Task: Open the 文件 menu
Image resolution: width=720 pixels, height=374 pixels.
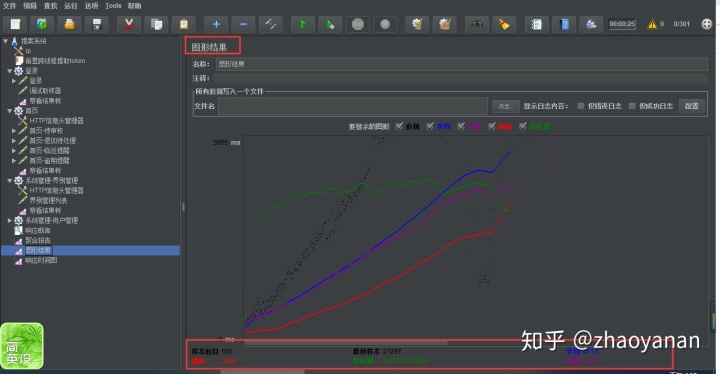Action: point(9,6)
